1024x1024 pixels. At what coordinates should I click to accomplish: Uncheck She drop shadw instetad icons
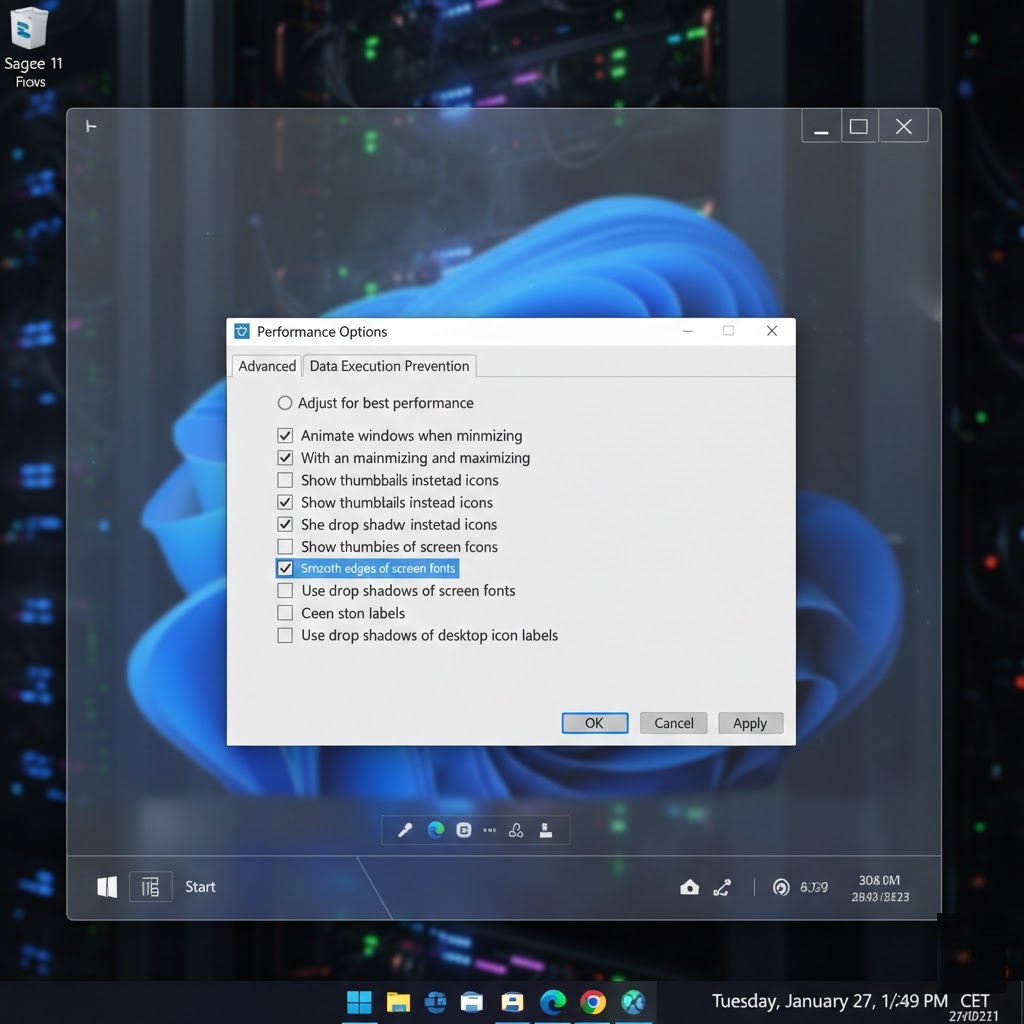click(x=285, y=524)
